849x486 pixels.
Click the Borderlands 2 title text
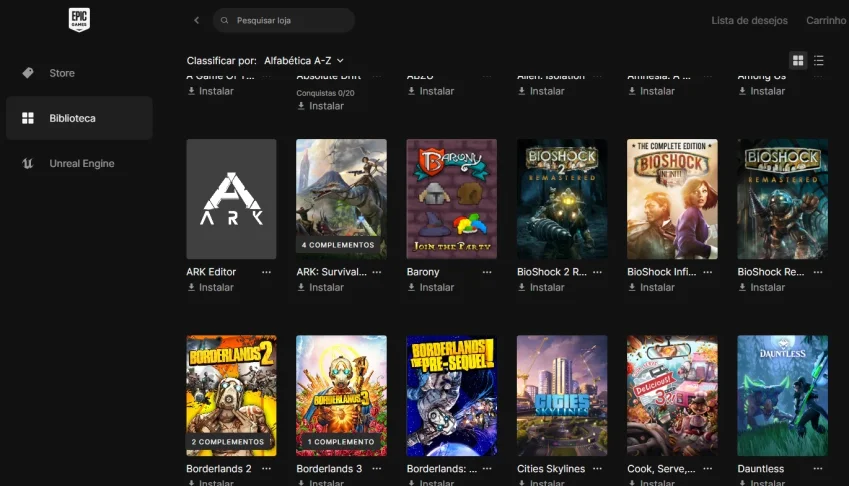(x=219, y=469)
